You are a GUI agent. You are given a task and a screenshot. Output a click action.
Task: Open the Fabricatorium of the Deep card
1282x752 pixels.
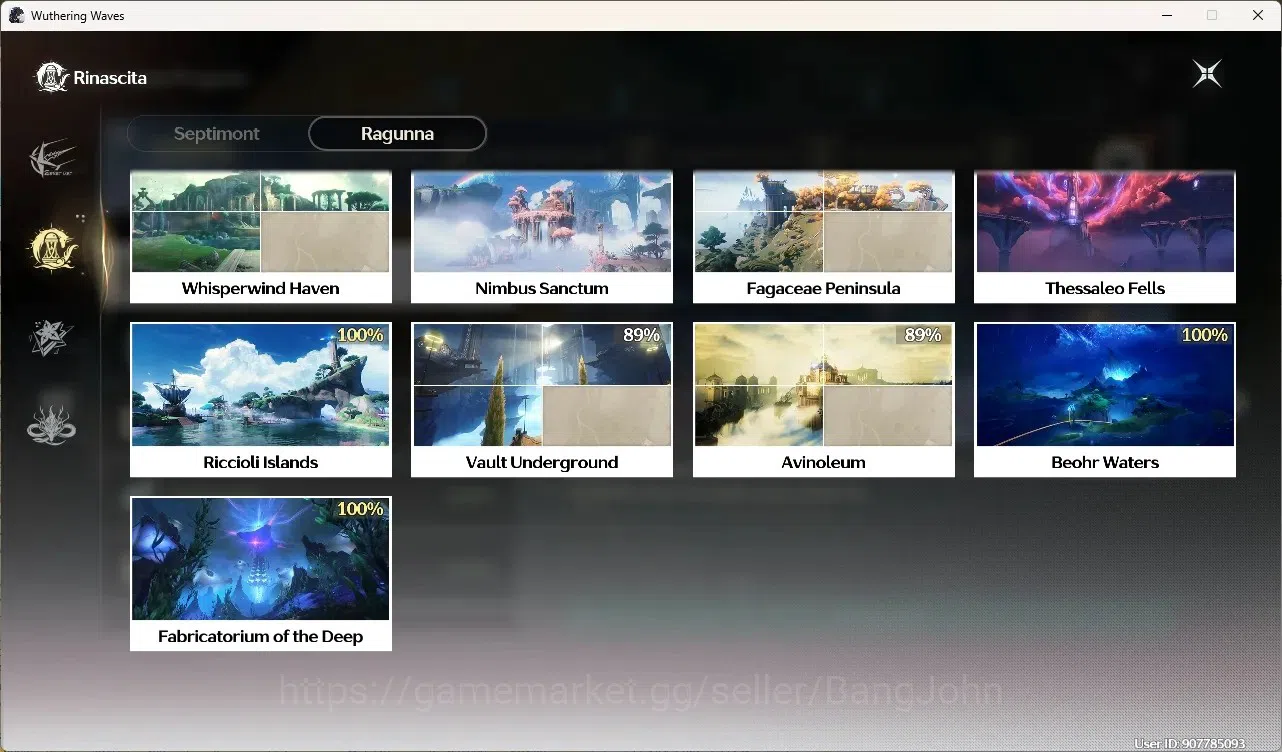pos(261,574)
